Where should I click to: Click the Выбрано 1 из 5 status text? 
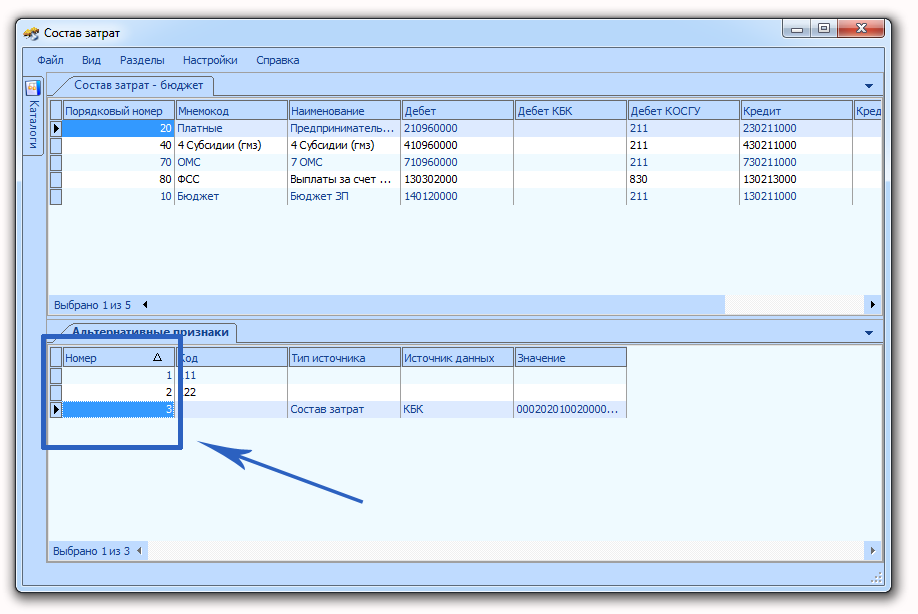click(x=93, y=305)
